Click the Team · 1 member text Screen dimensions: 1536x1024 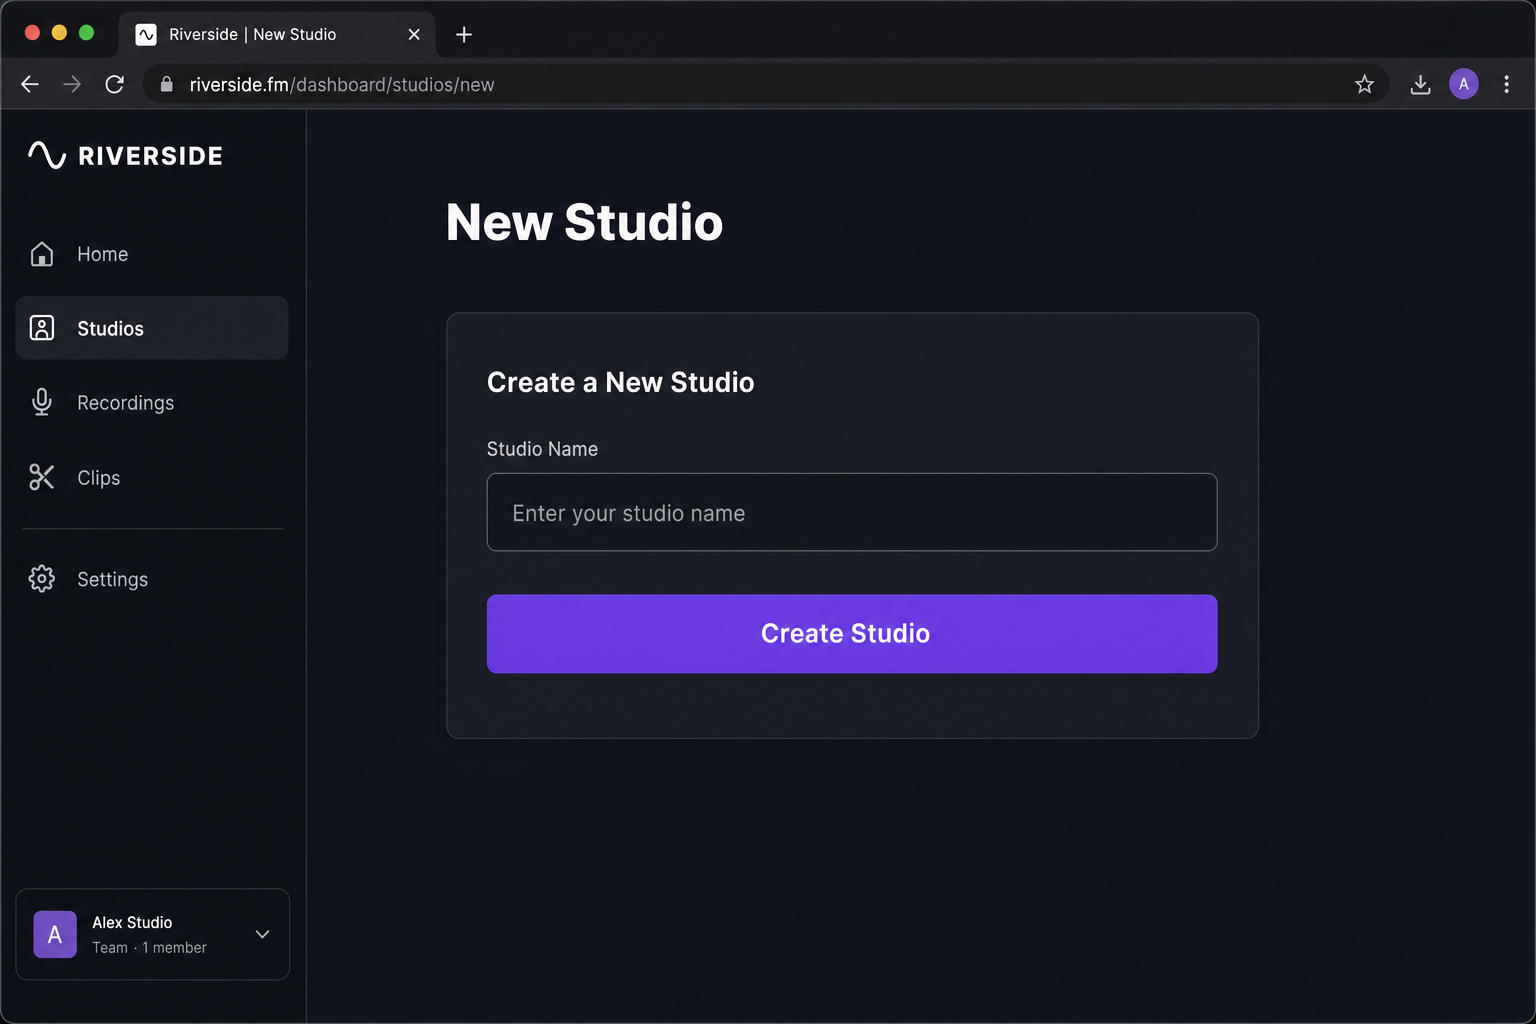[149, 948]
